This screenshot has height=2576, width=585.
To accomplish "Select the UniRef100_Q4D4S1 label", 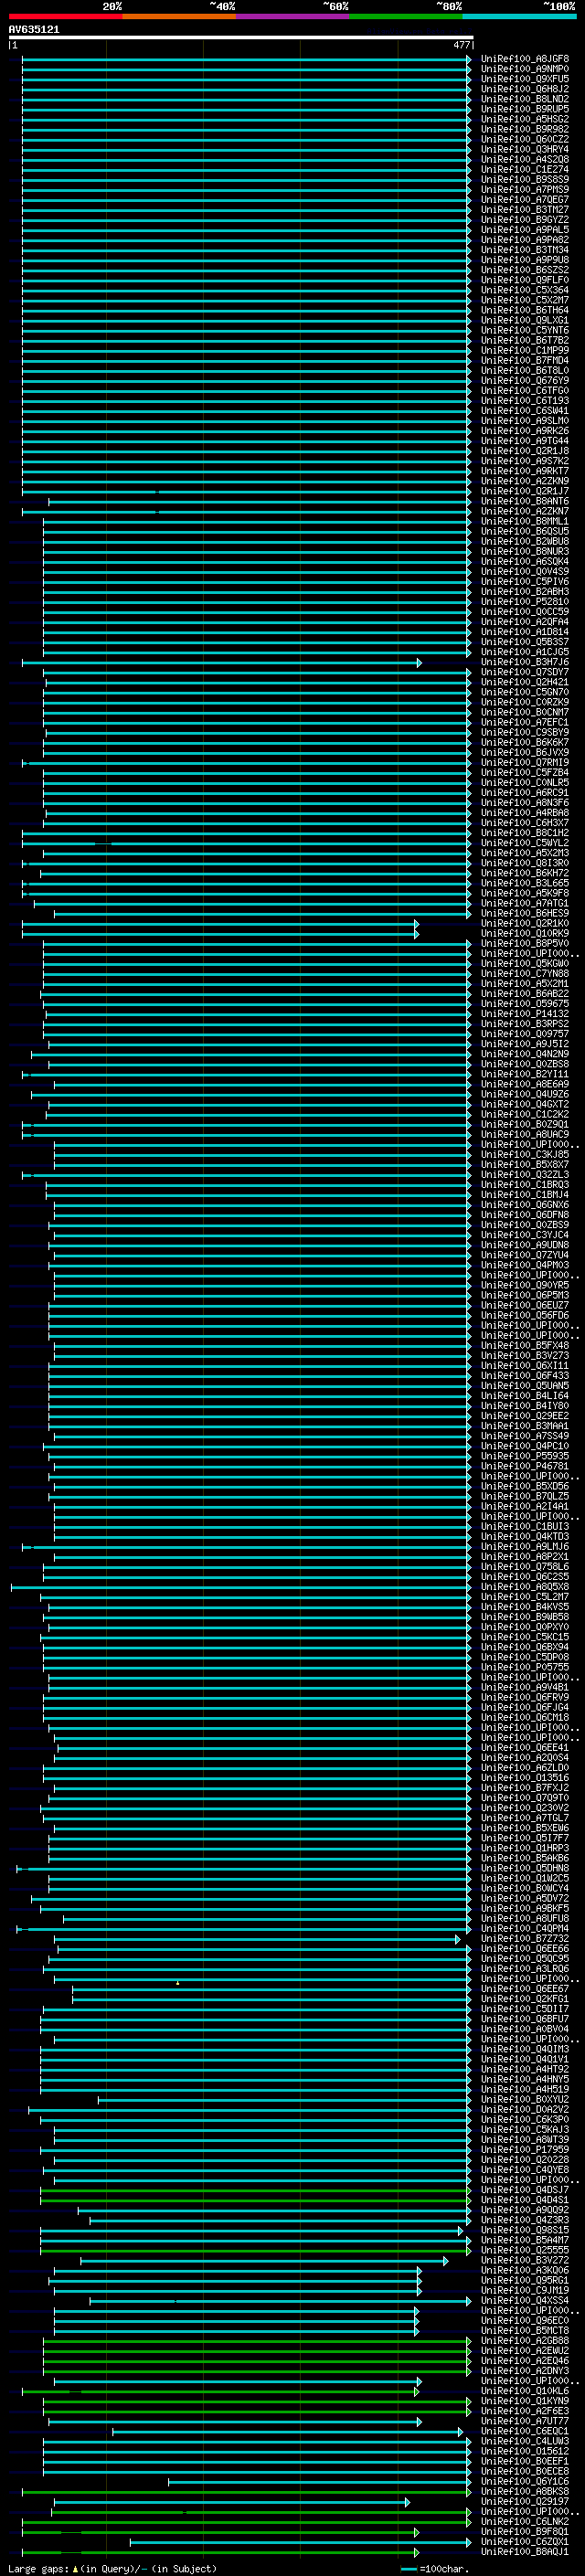I will pos(525,2200).
